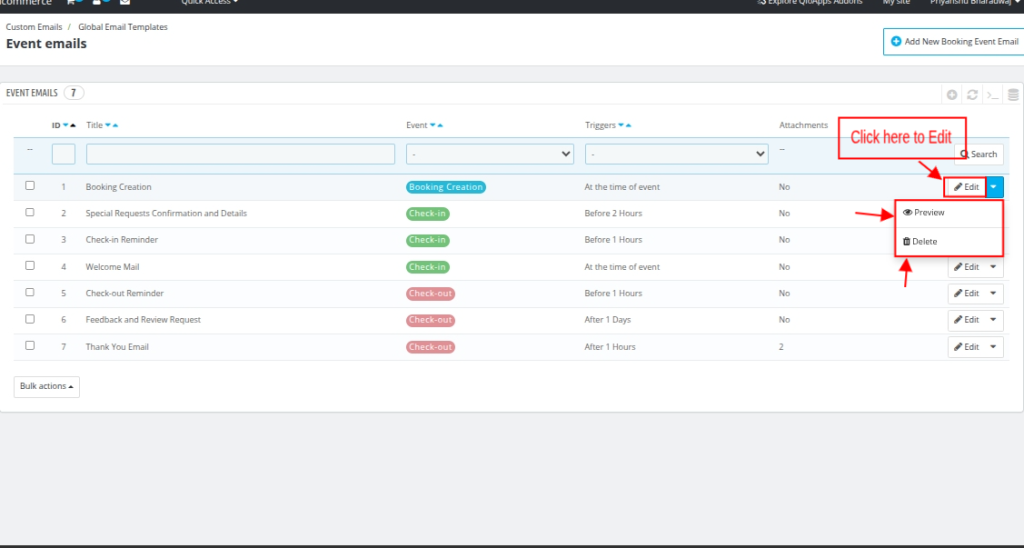Screen dimensions: 1024x548
Task: Open the Event filter dropdown
Action: coord(489,154)
